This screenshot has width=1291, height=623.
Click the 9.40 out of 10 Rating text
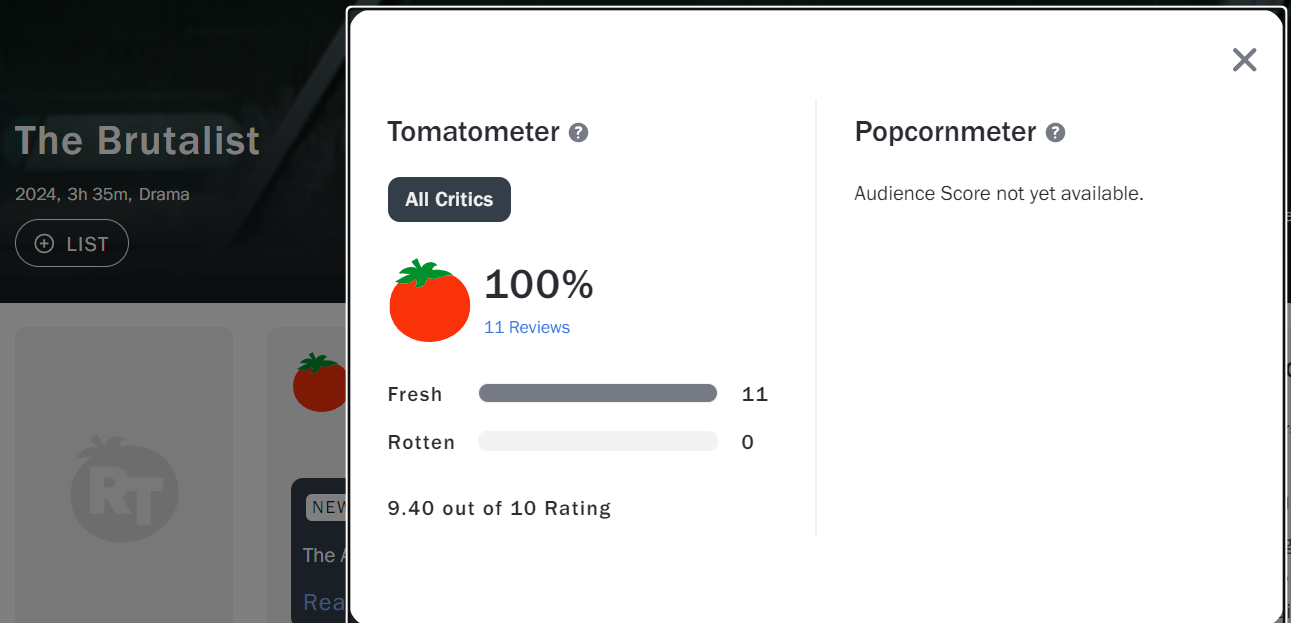point(499,508)
